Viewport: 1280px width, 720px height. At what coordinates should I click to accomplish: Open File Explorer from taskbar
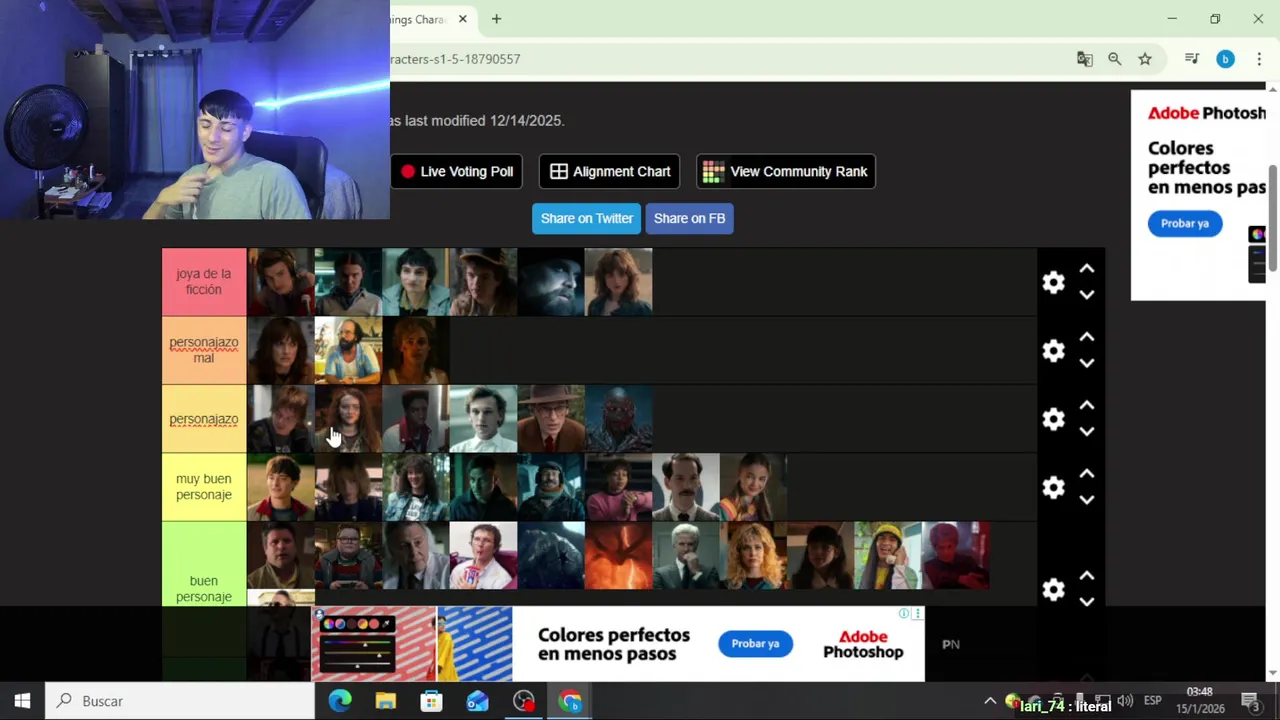point(386,701)
